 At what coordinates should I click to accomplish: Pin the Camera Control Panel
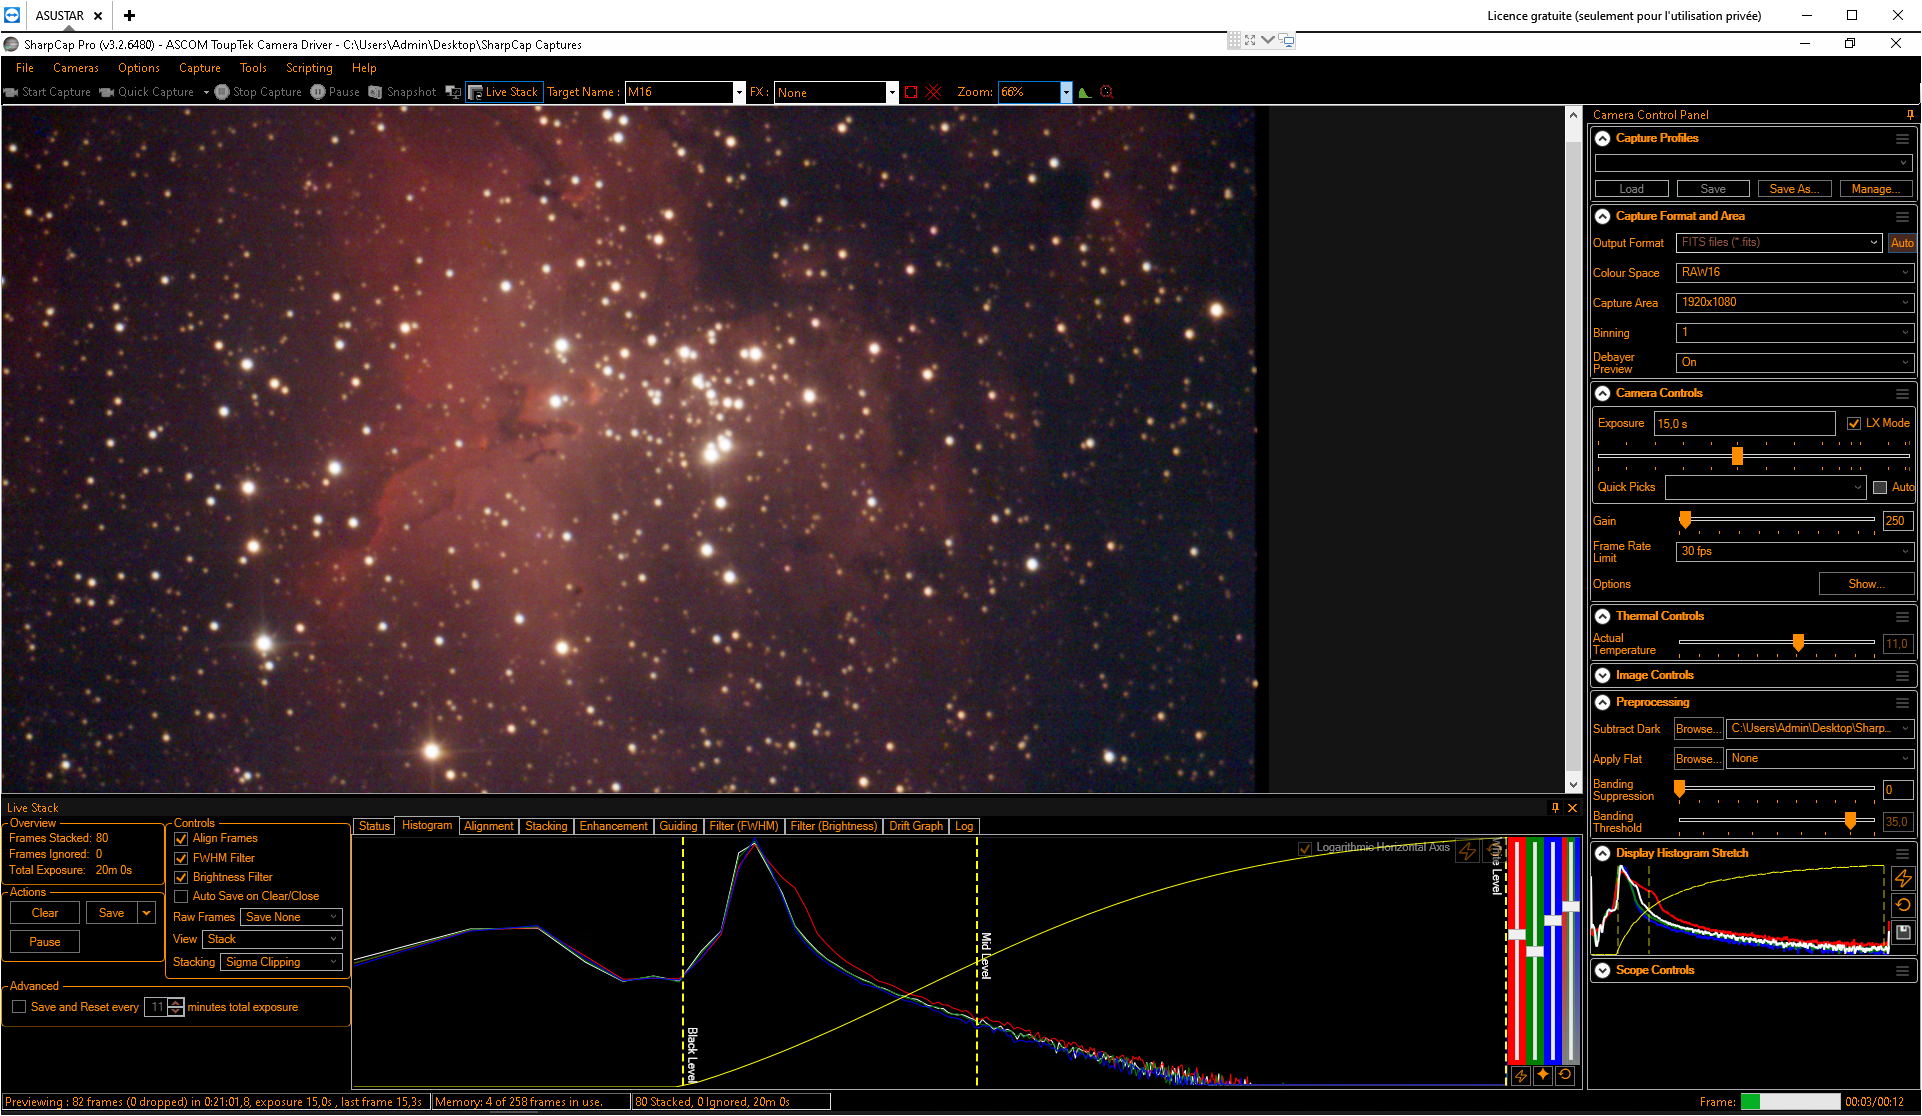1910,115
